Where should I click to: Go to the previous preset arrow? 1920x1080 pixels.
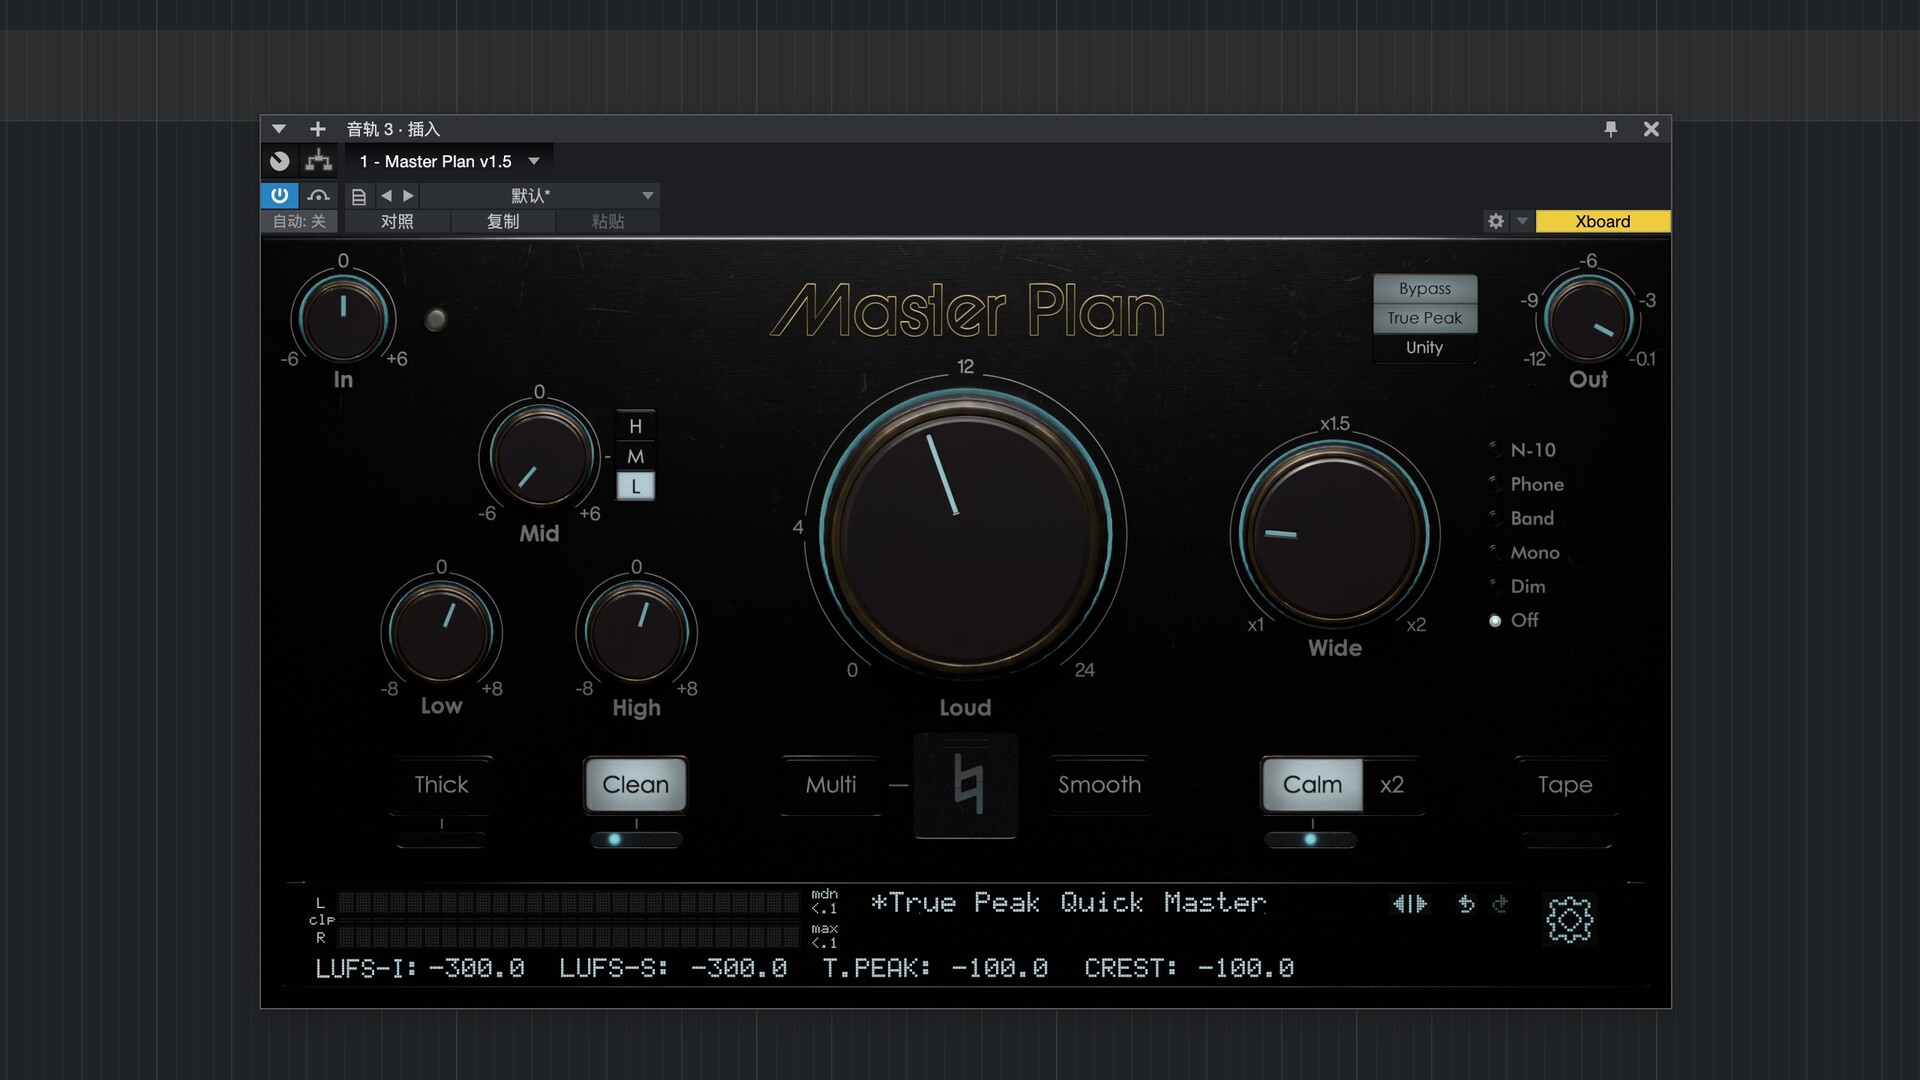(386, 196)
